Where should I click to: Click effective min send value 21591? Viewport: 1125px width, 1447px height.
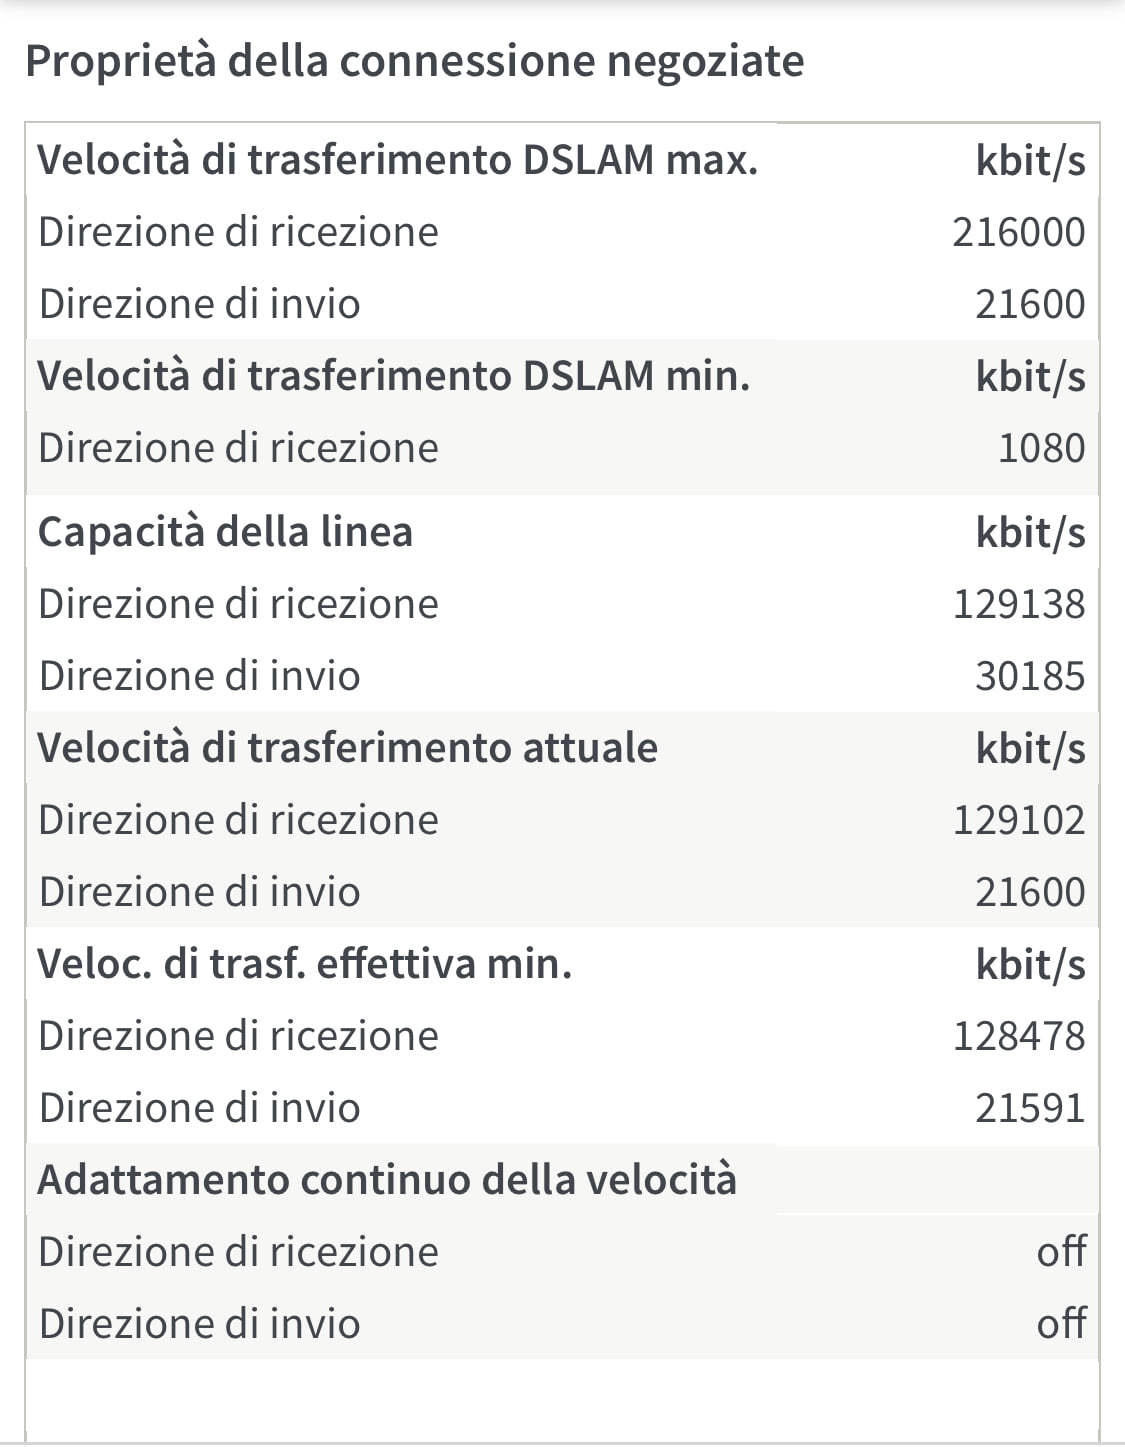pyautogui.click(x=1029, y=1108)
